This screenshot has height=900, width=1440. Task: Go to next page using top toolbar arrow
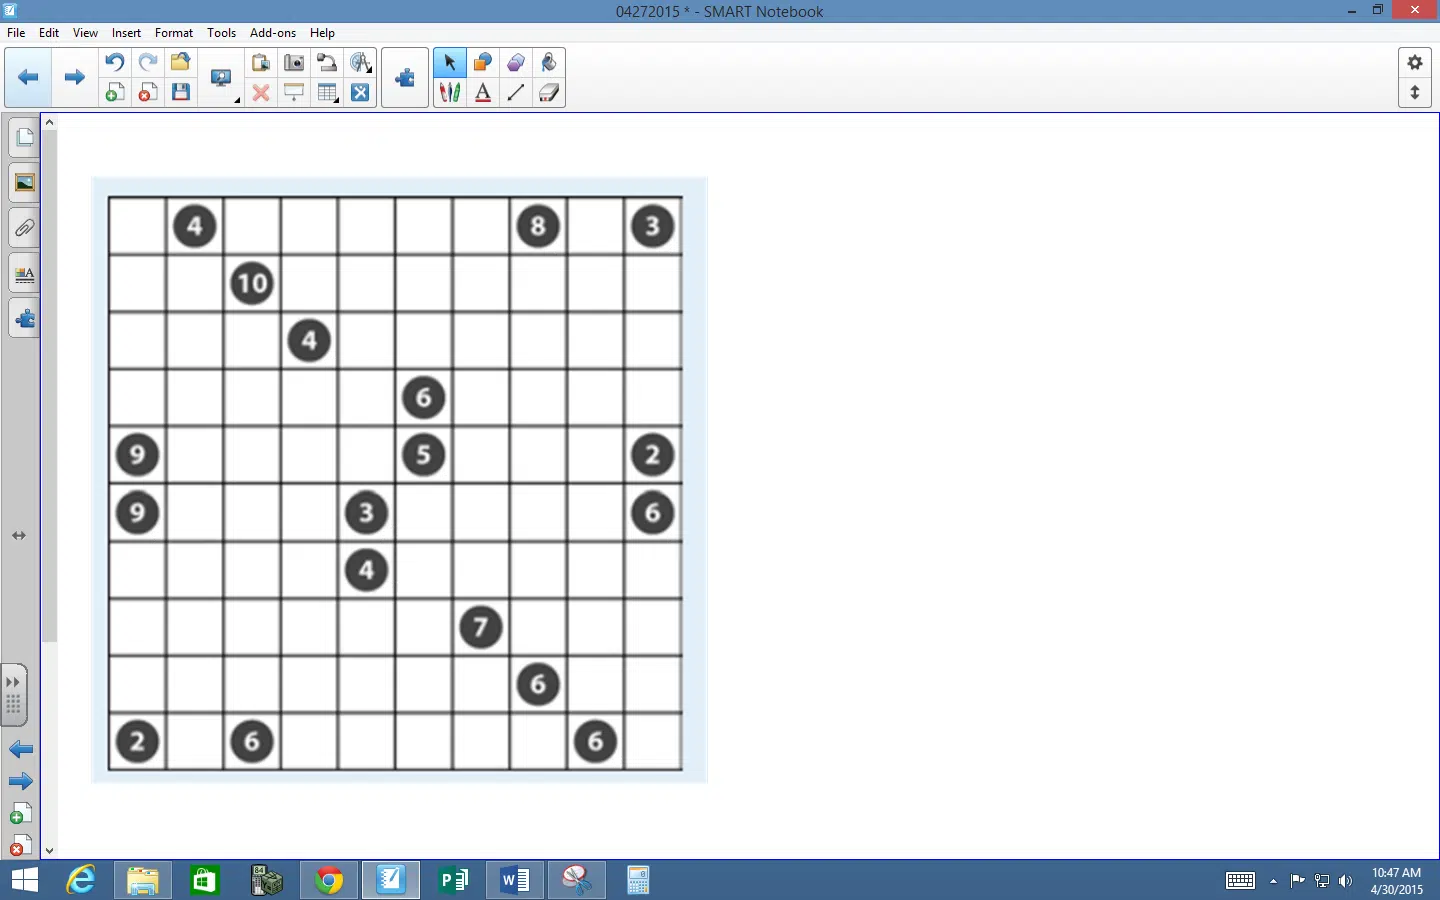(x=74, y=77)
